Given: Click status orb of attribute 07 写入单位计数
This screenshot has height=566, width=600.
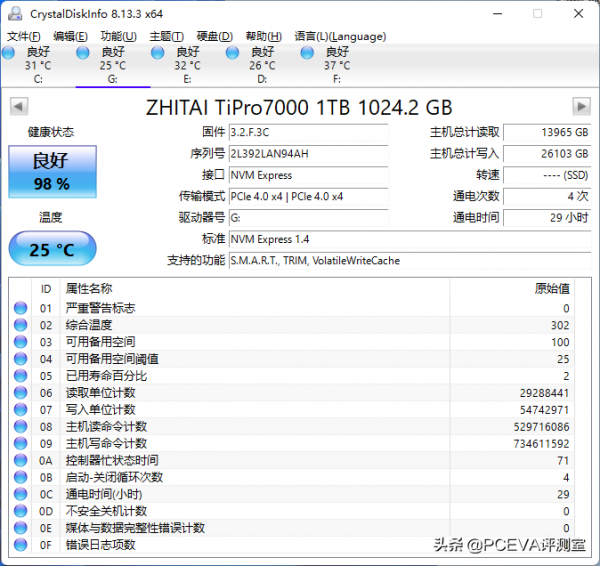Looking at the screenshot, I should point(21,409).
